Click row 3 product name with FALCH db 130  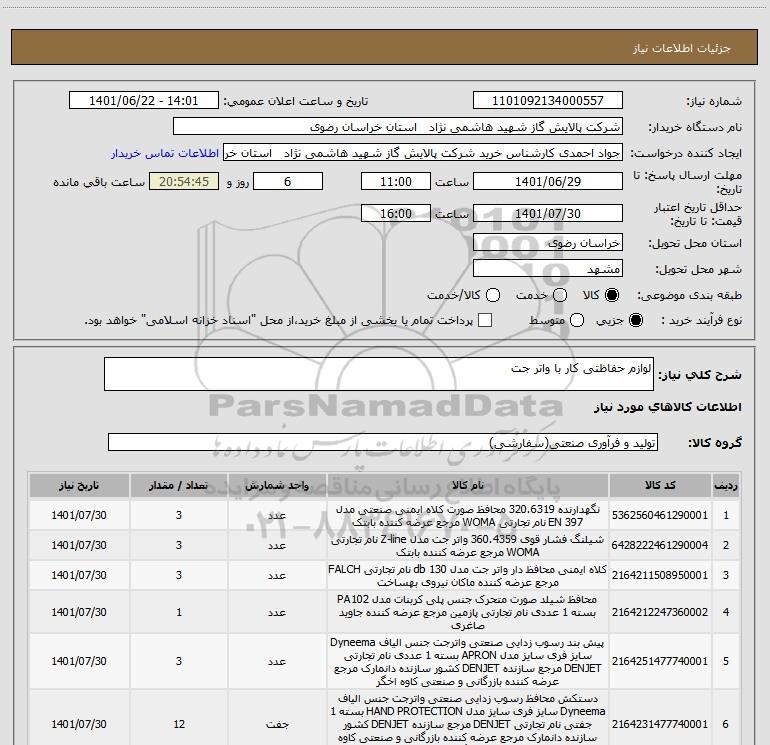468,576
